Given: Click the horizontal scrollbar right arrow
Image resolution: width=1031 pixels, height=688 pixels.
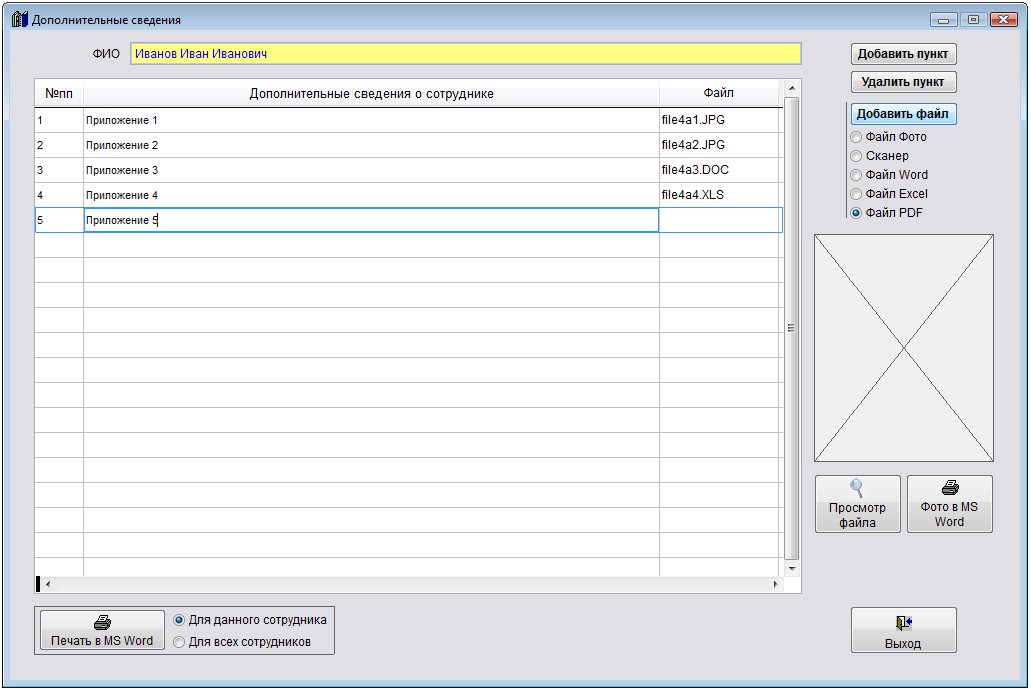Looking at the screenshot, I should point(776,584).
